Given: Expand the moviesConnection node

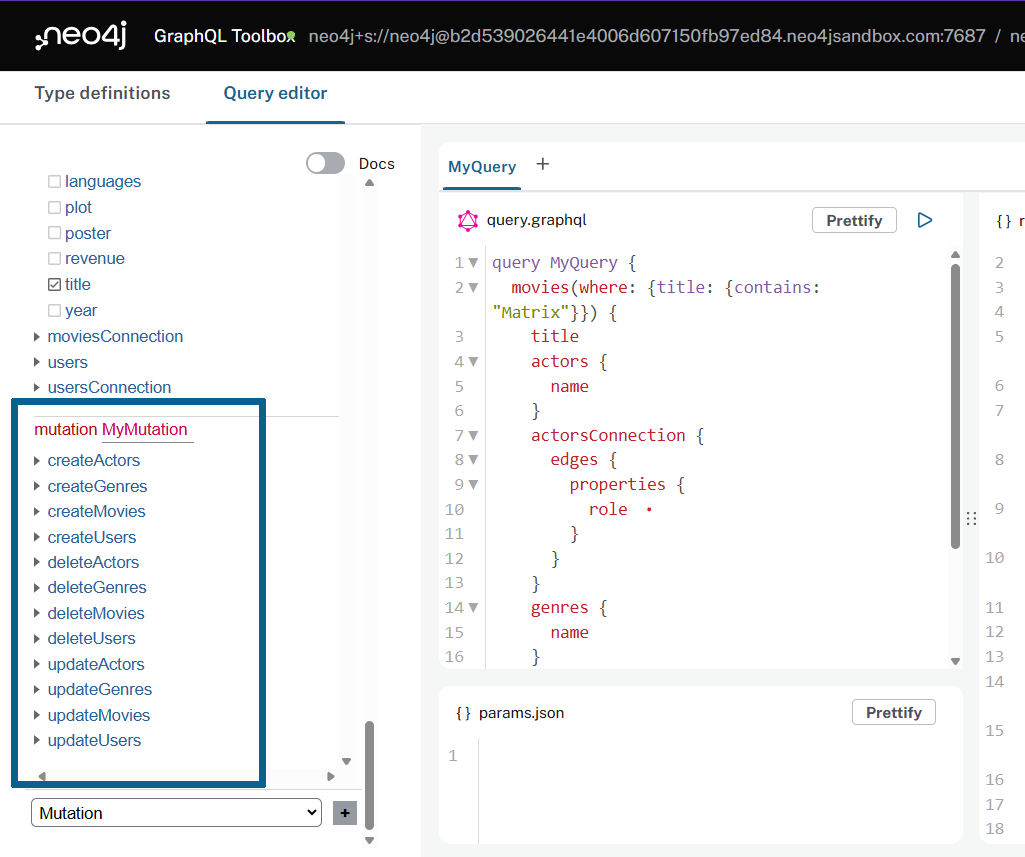Looking at the screenshot, I should pos(37,337).
